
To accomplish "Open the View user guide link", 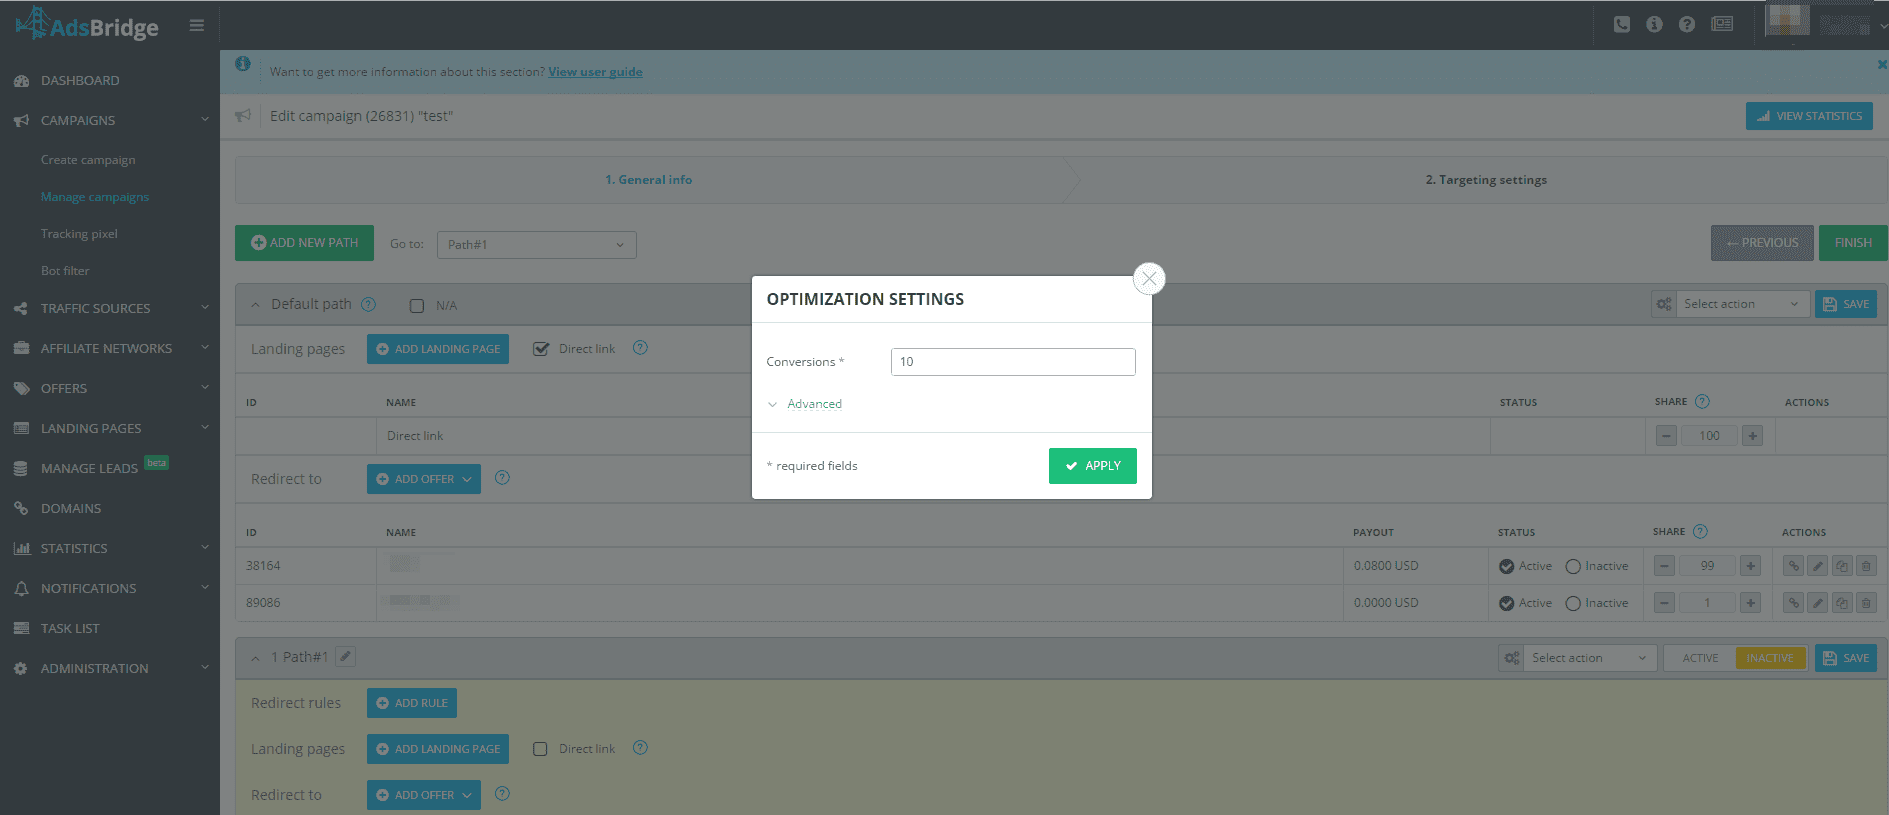I will pyautogui.click(x=595, y=72).
